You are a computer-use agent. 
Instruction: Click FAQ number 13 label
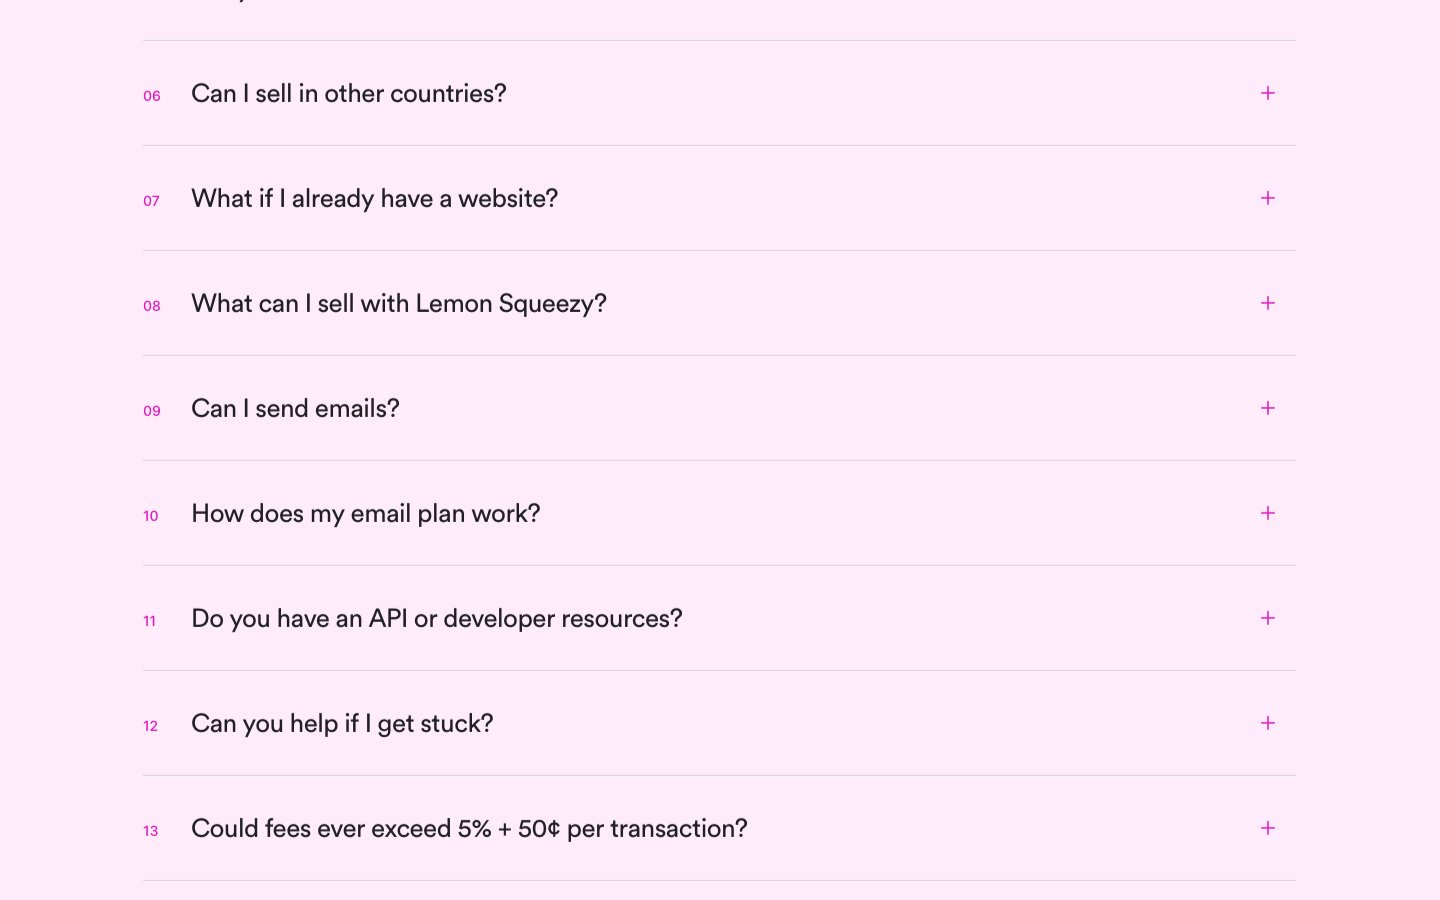coord(151,831)
